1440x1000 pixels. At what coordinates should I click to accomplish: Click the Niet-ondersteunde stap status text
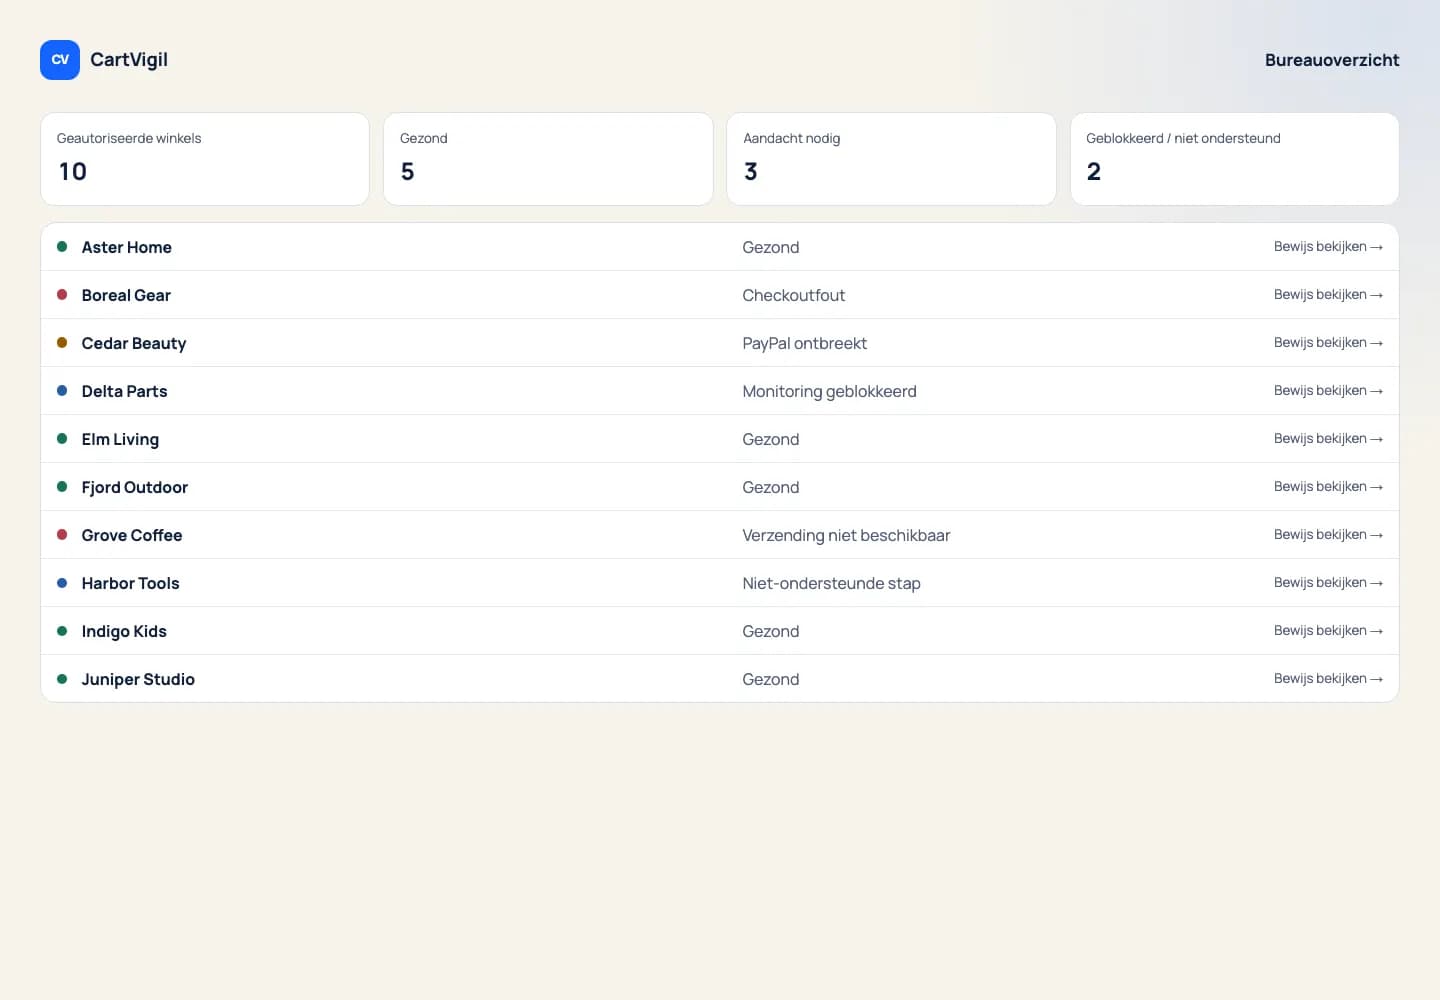[x=832, y=583]
